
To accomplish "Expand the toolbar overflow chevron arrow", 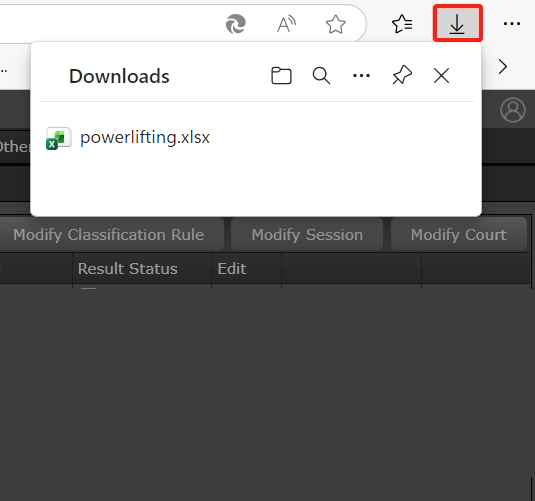I will pyautogui.click(x=503, y=67).
